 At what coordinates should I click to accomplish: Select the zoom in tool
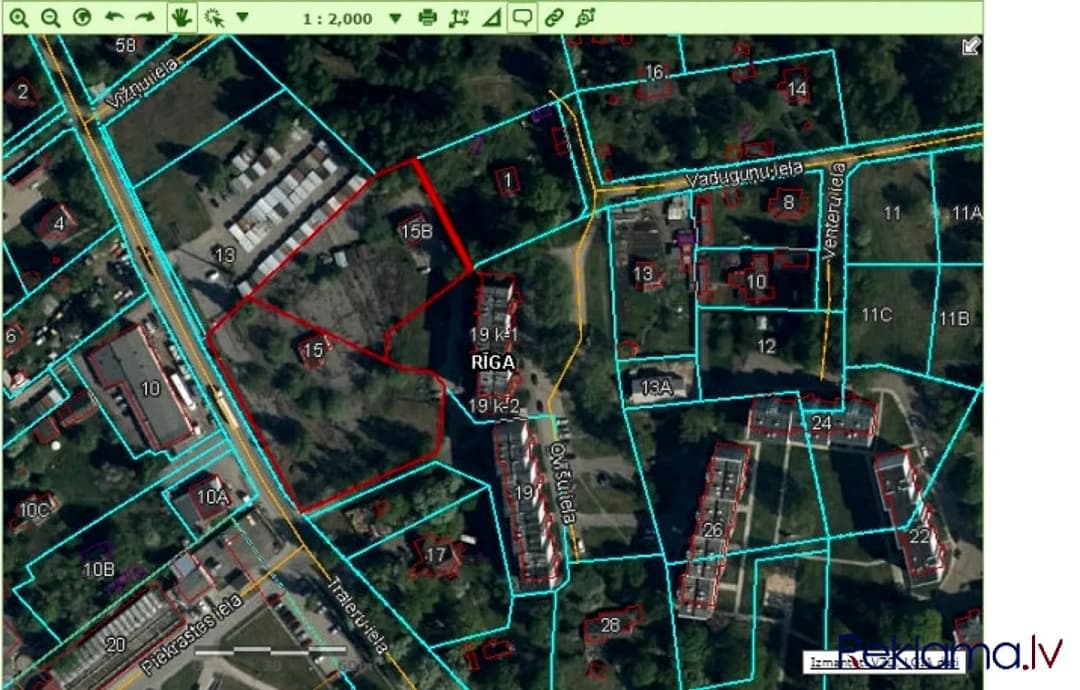19,17
